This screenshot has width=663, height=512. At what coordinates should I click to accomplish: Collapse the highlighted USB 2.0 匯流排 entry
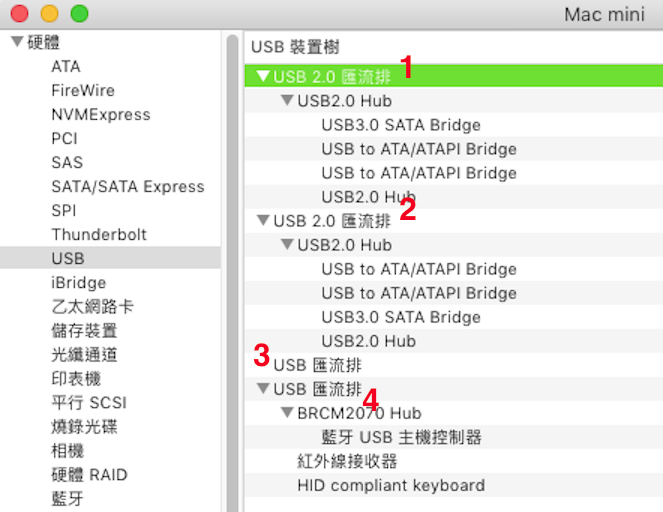point(263,76)
